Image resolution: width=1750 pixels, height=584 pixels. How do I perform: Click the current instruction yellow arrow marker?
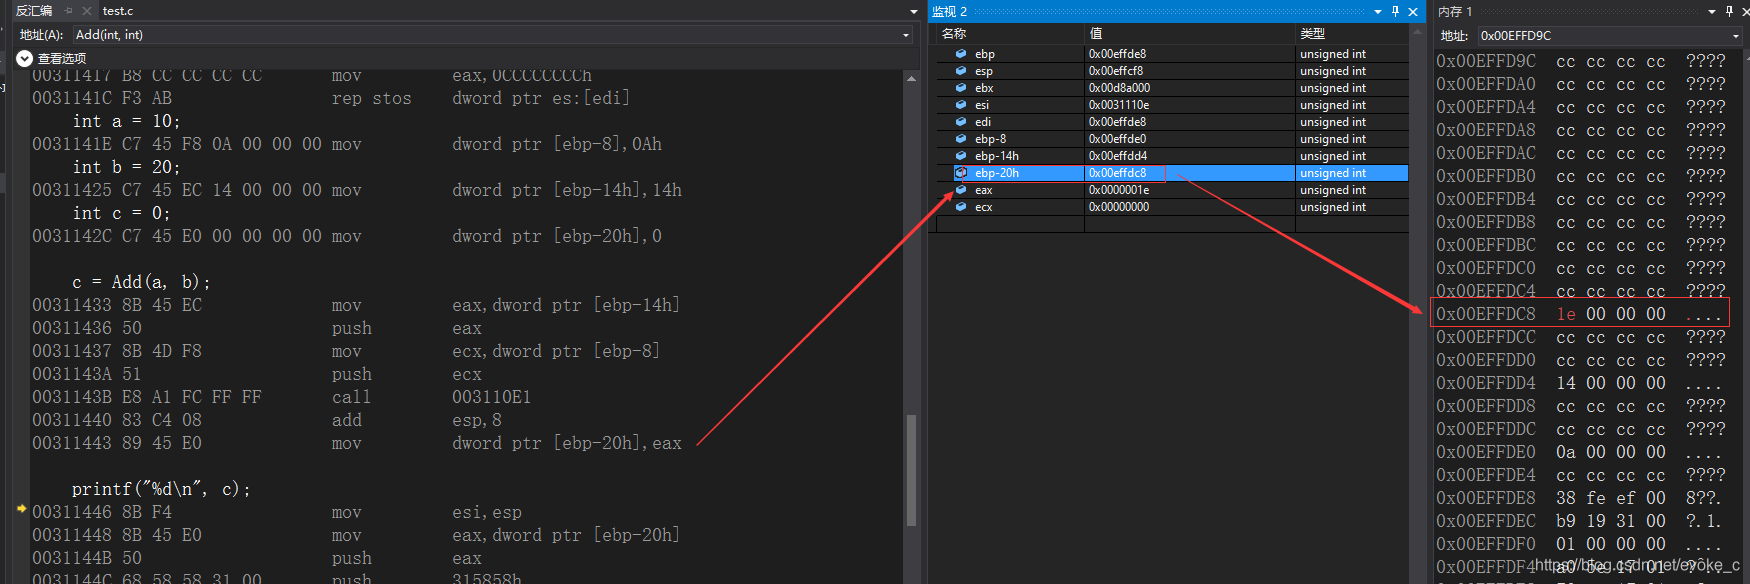(21, 509)
